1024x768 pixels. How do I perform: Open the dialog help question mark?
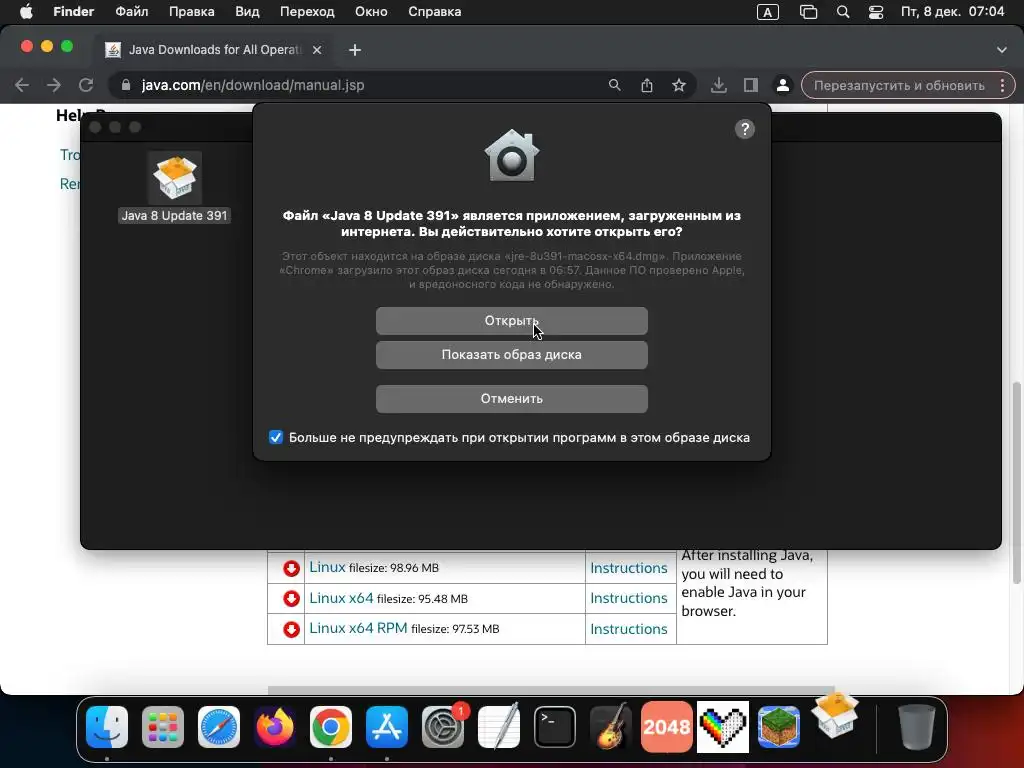tap(744, 129)
